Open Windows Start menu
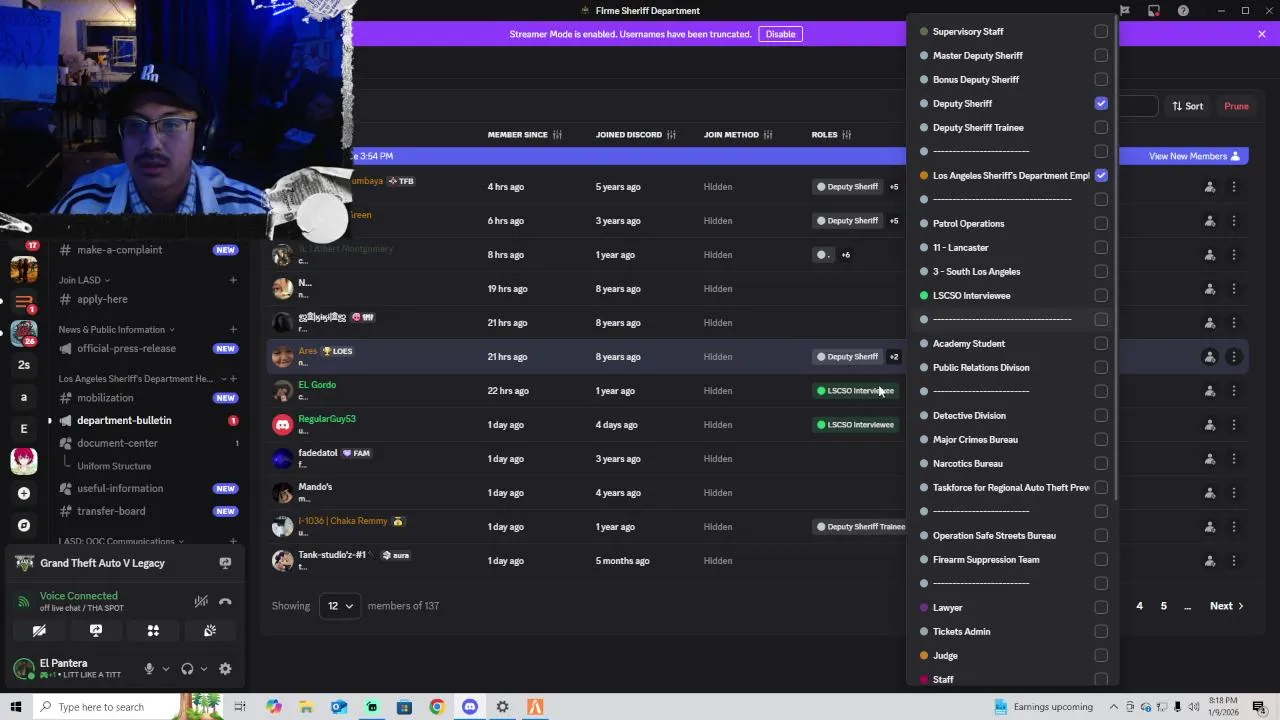Image resolution: width=1280 pixels, height=720 pixels. (x=15, y=707)
